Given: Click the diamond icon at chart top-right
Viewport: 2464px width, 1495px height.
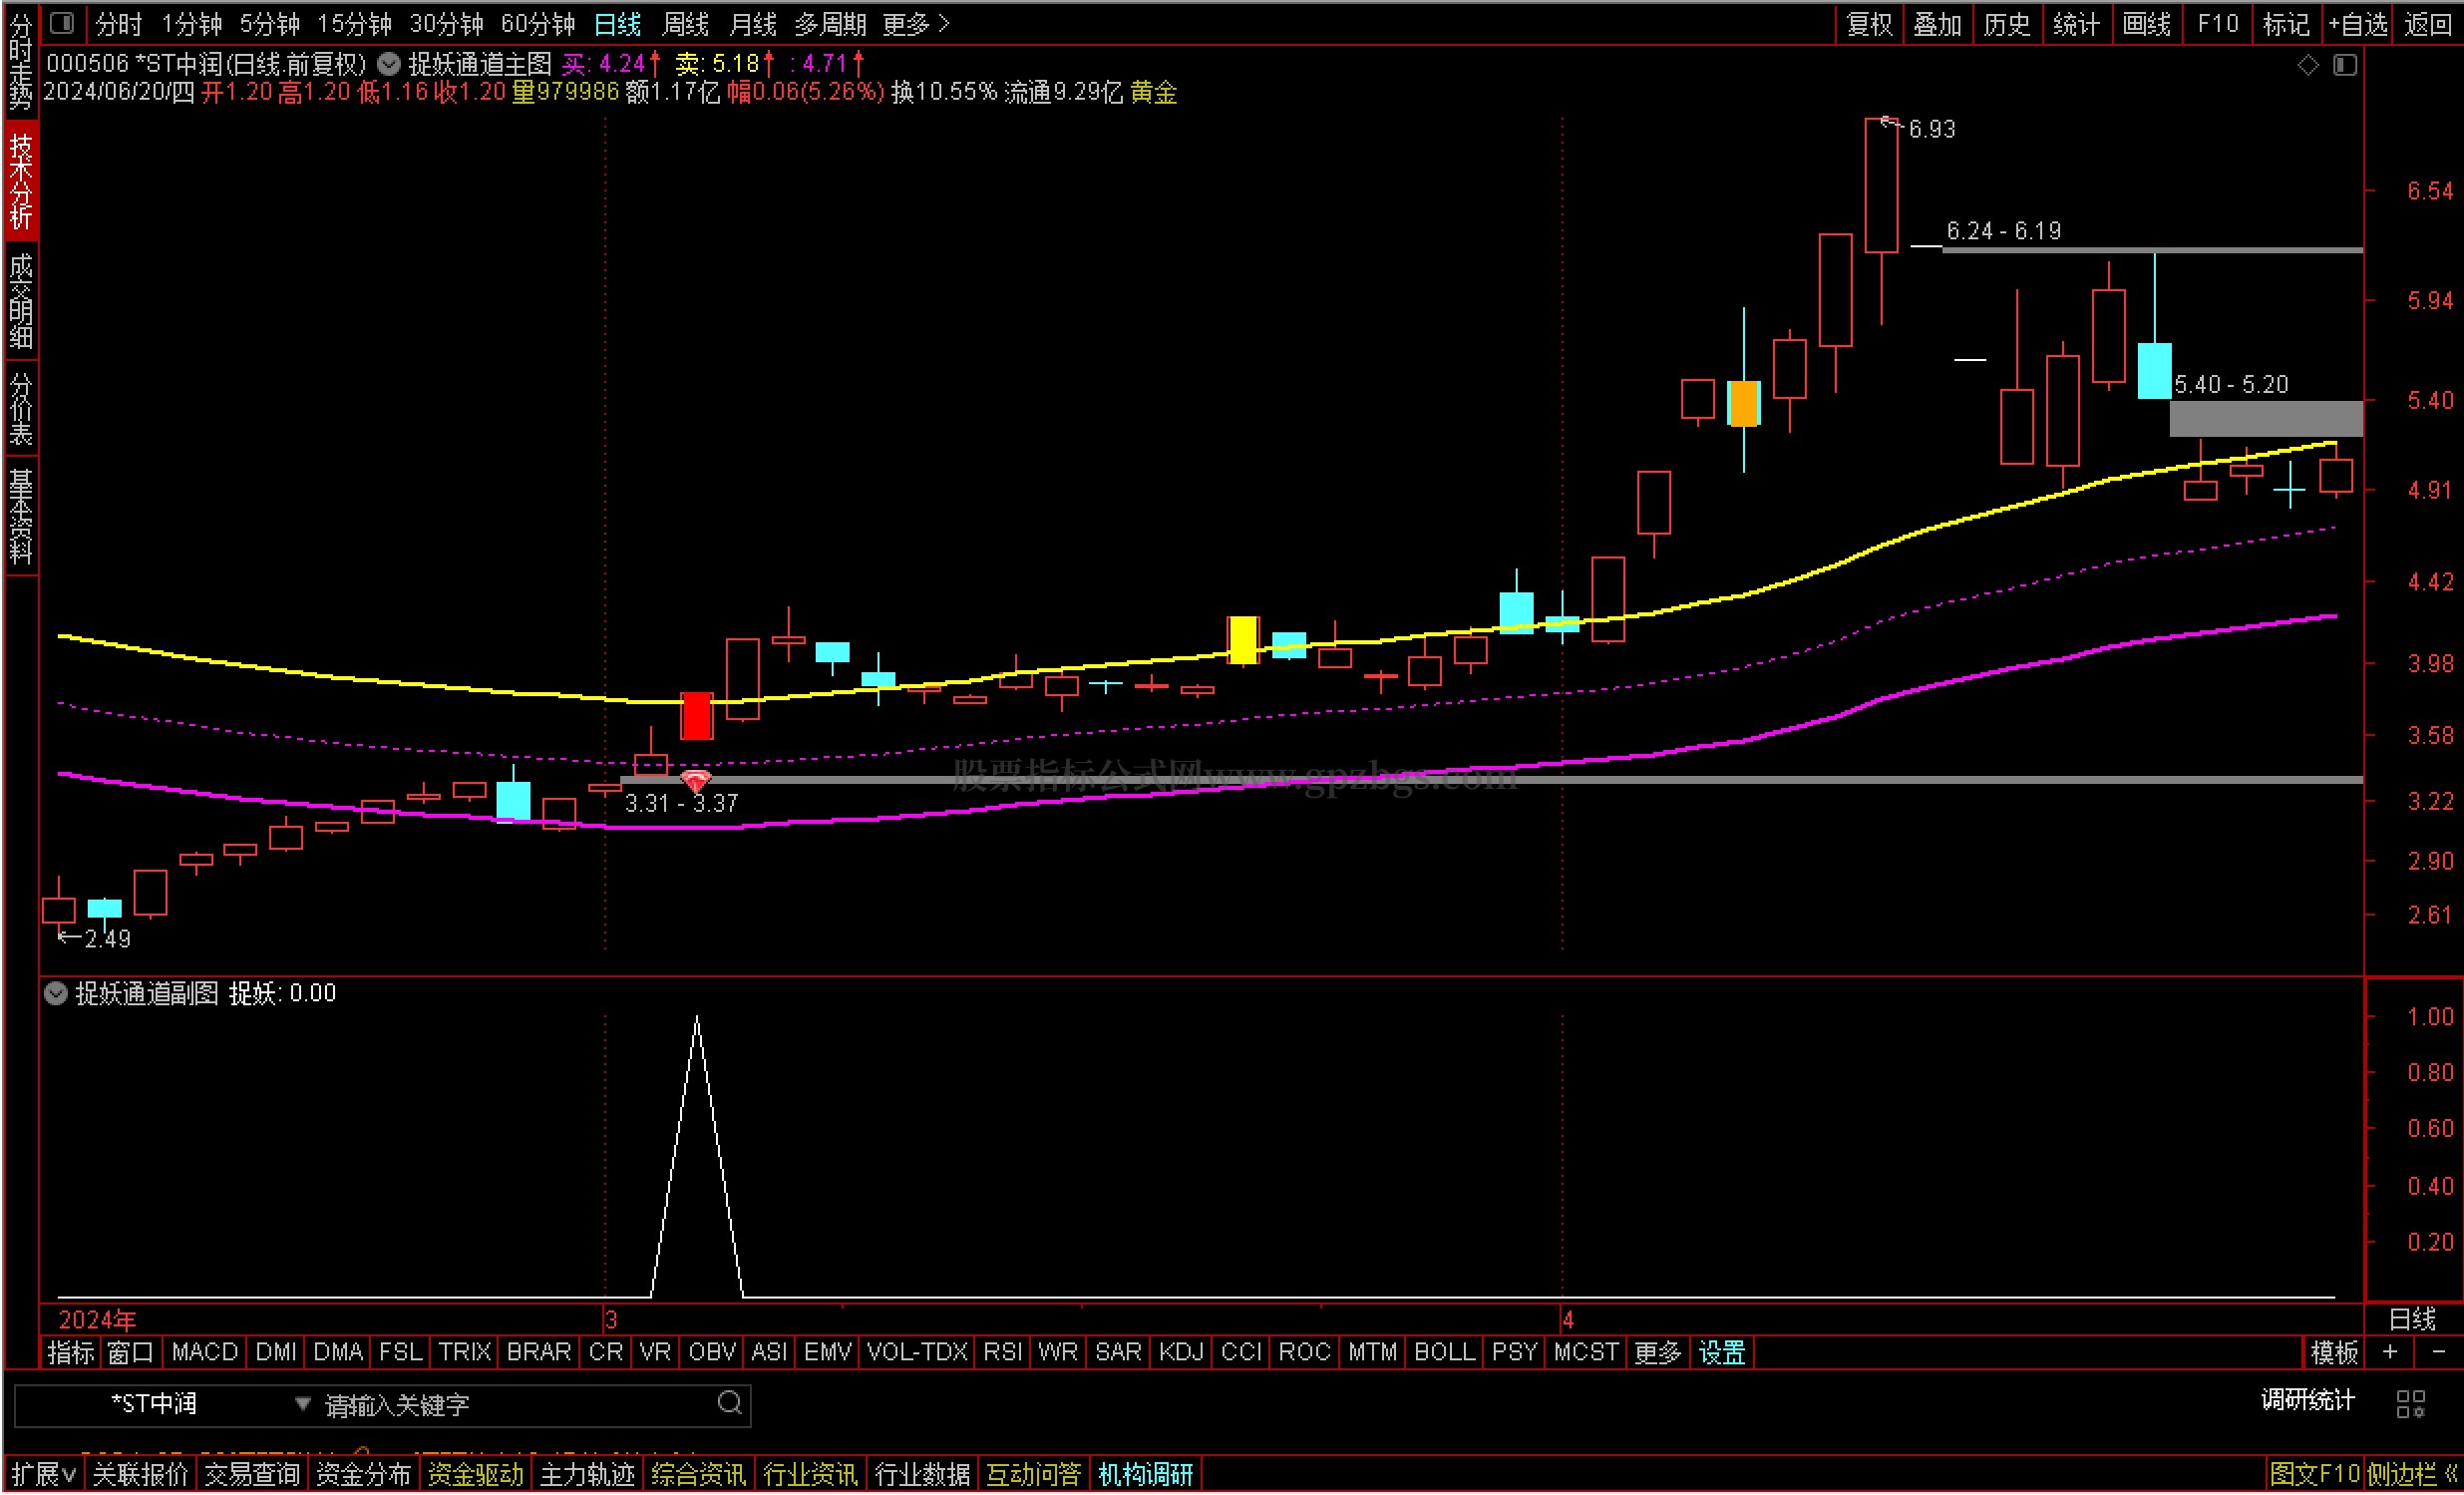Looking at the screenshot, I should (2308, 65).
